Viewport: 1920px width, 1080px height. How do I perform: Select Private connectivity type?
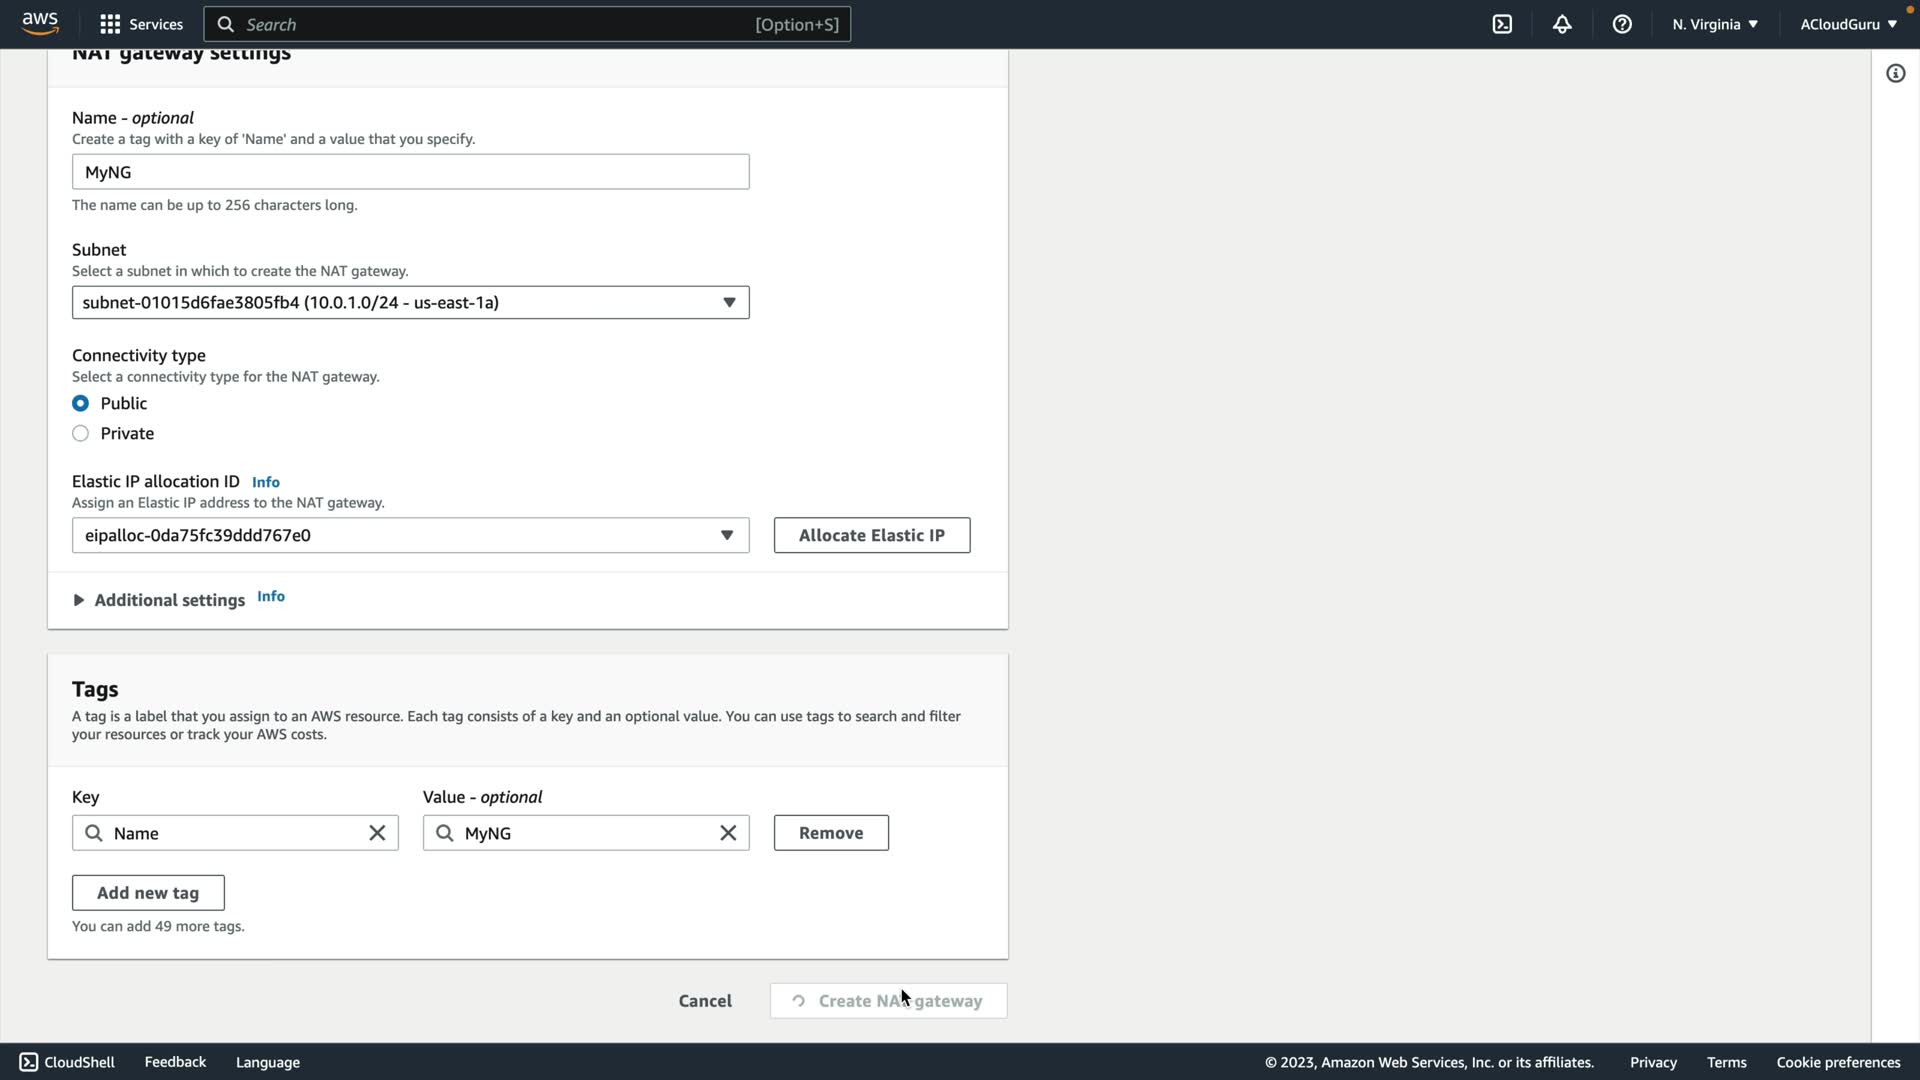coord(80,433)
